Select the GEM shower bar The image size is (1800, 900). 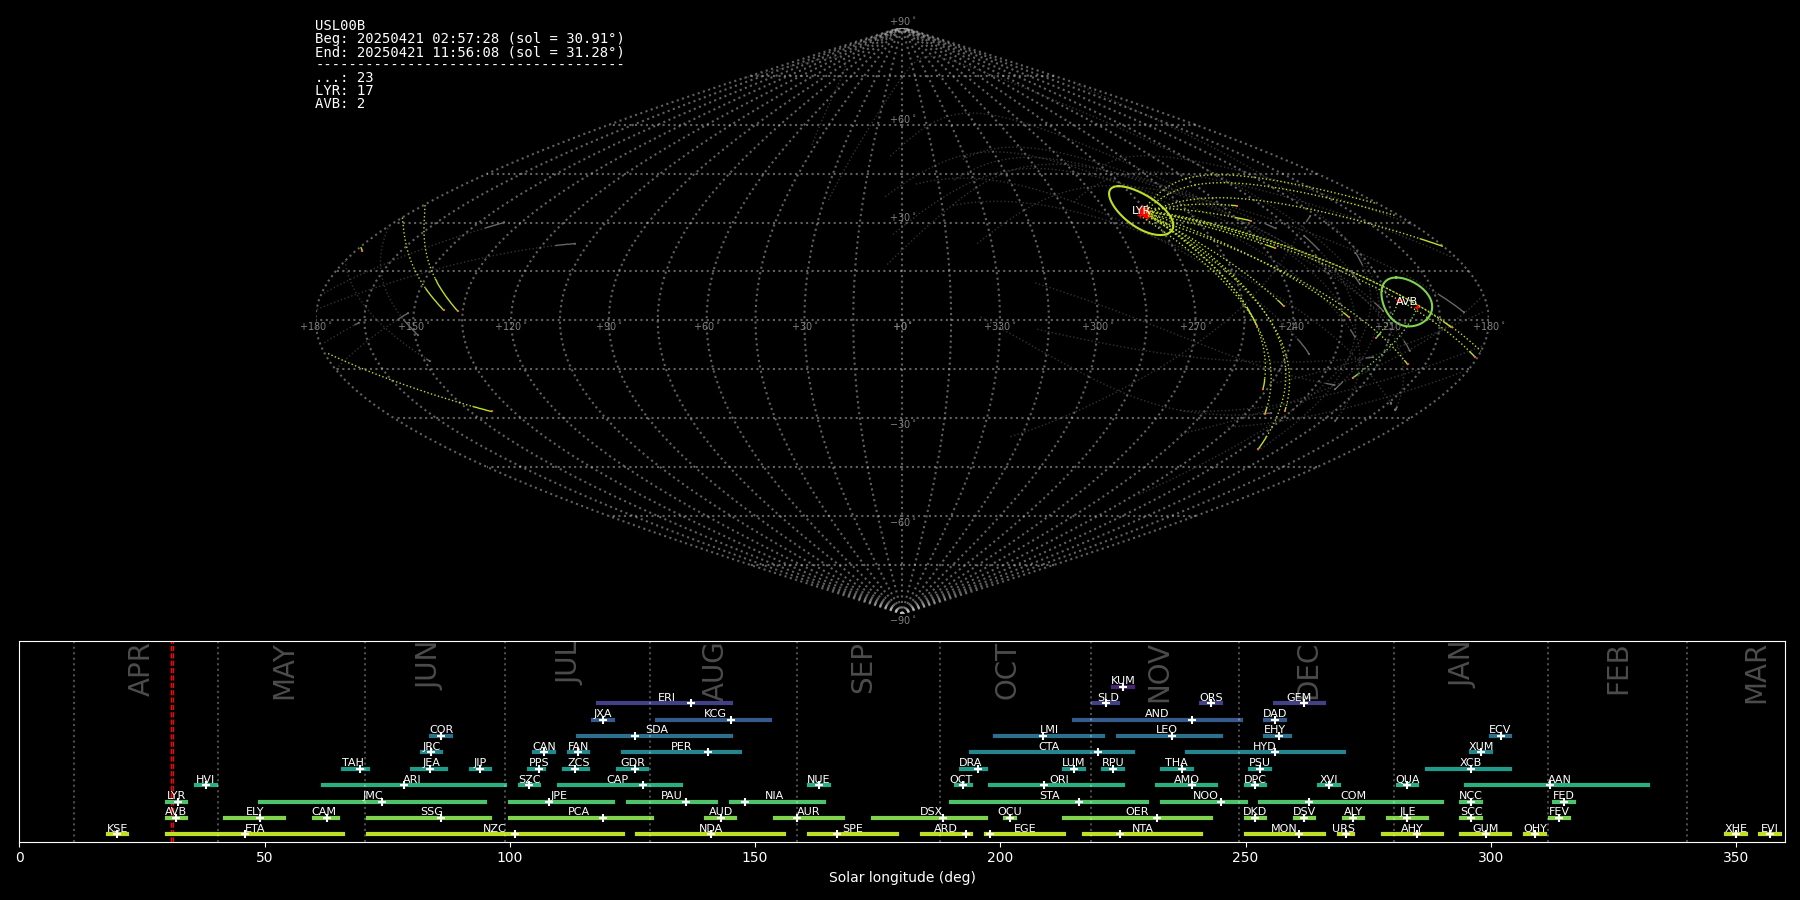coord(1299,703)
